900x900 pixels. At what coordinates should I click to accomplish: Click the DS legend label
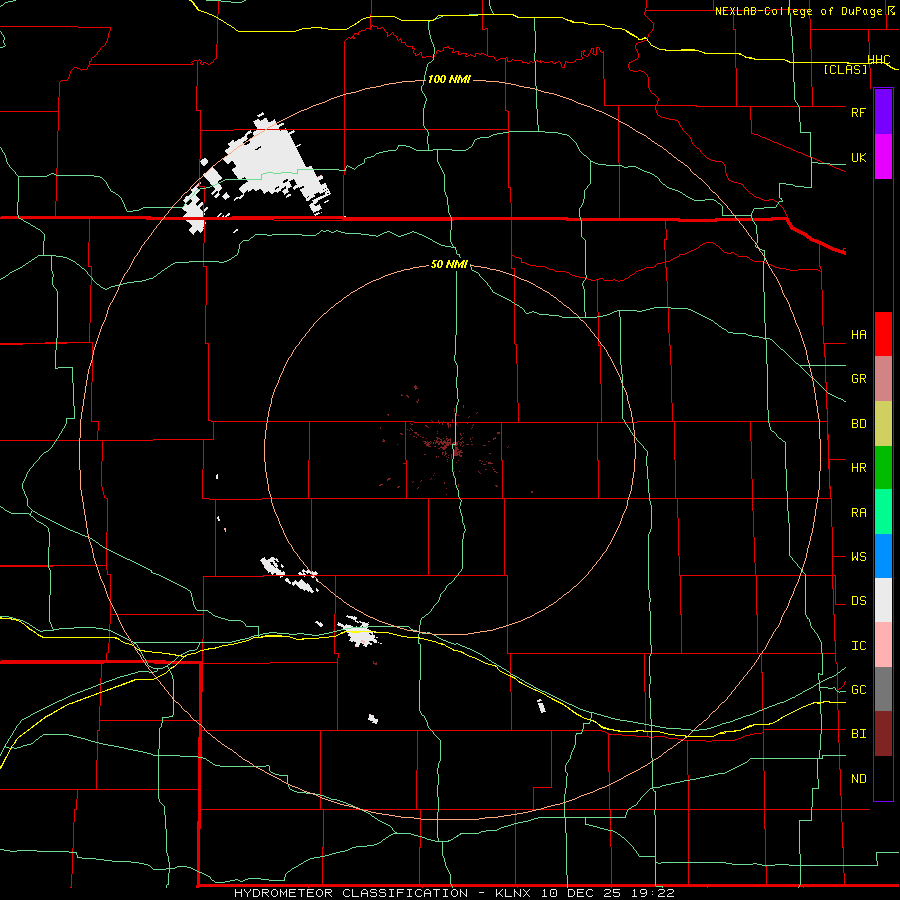click(x=858, y=601)
